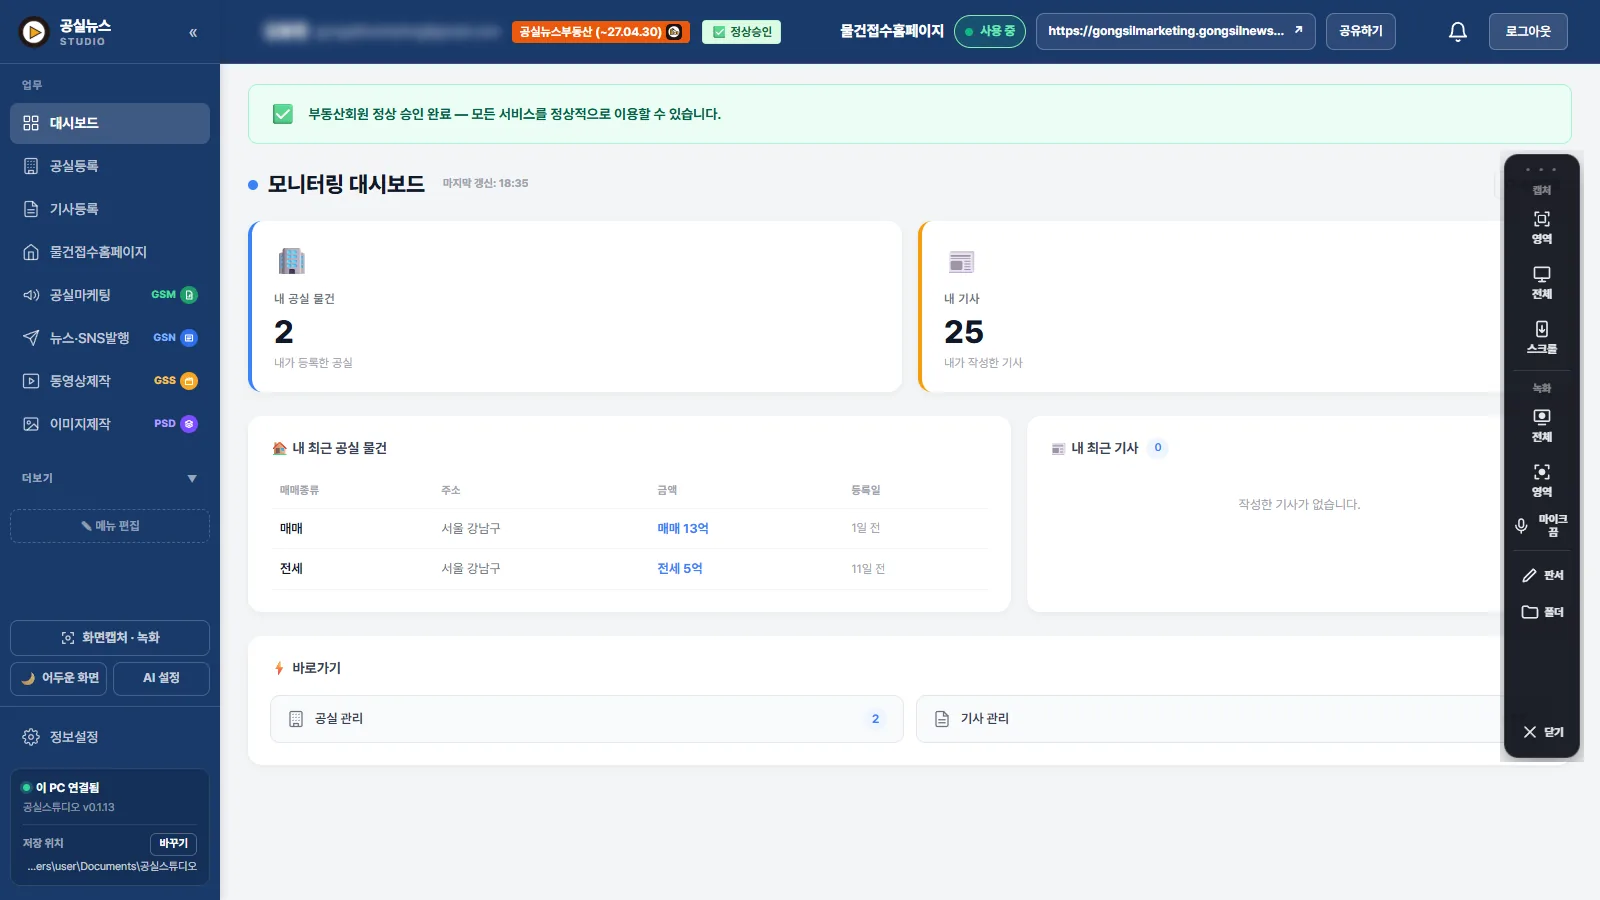Open the notifications bell
The width and height of the screenshot is (1600, 900).
pos(1458,32)
